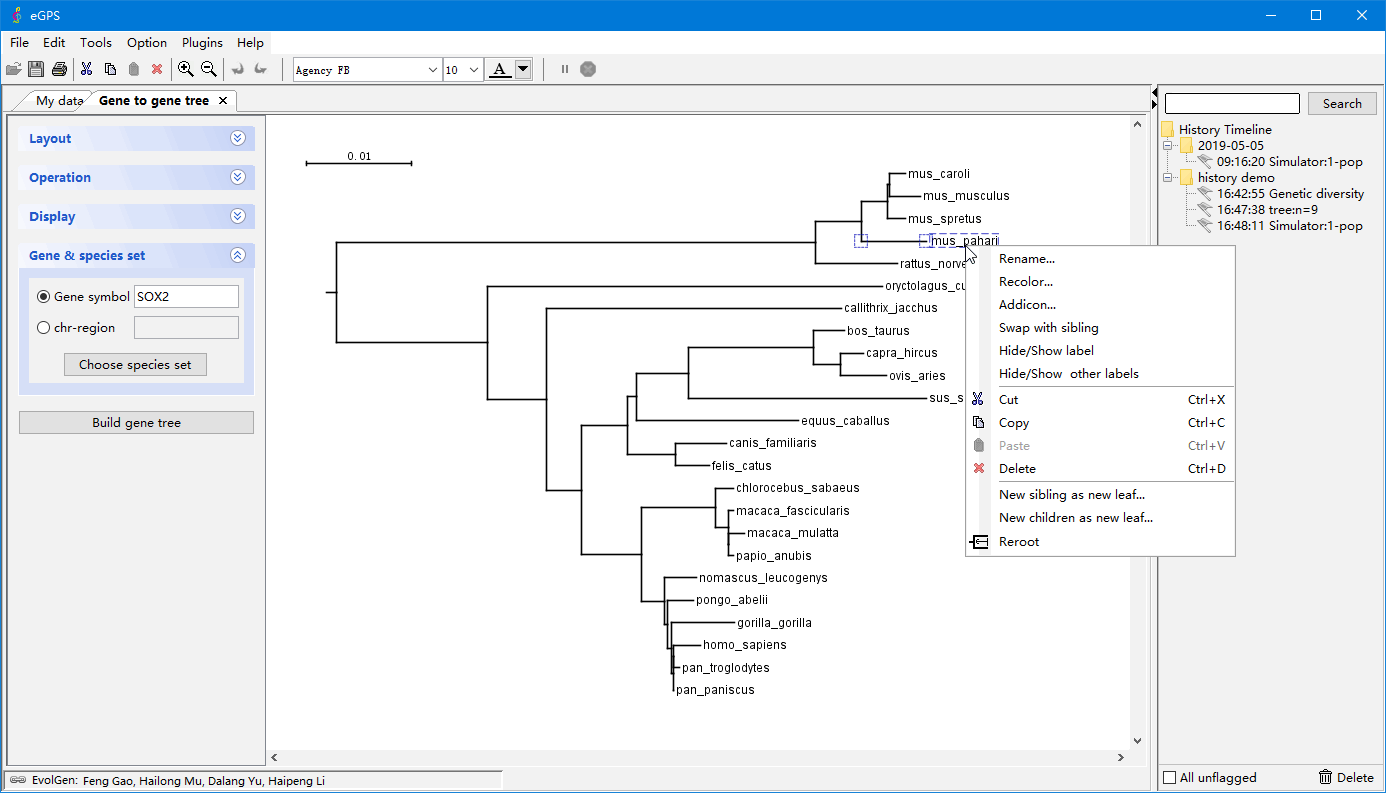Click the Undo arrow toolbar icon
This screenshot has width=1386, height=793.
point(237,69)
